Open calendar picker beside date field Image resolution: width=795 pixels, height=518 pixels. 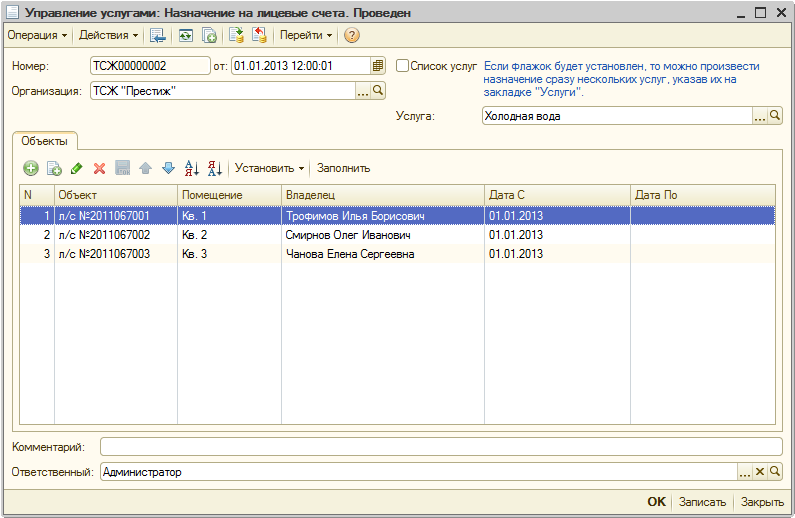click(x=378, y=66)
